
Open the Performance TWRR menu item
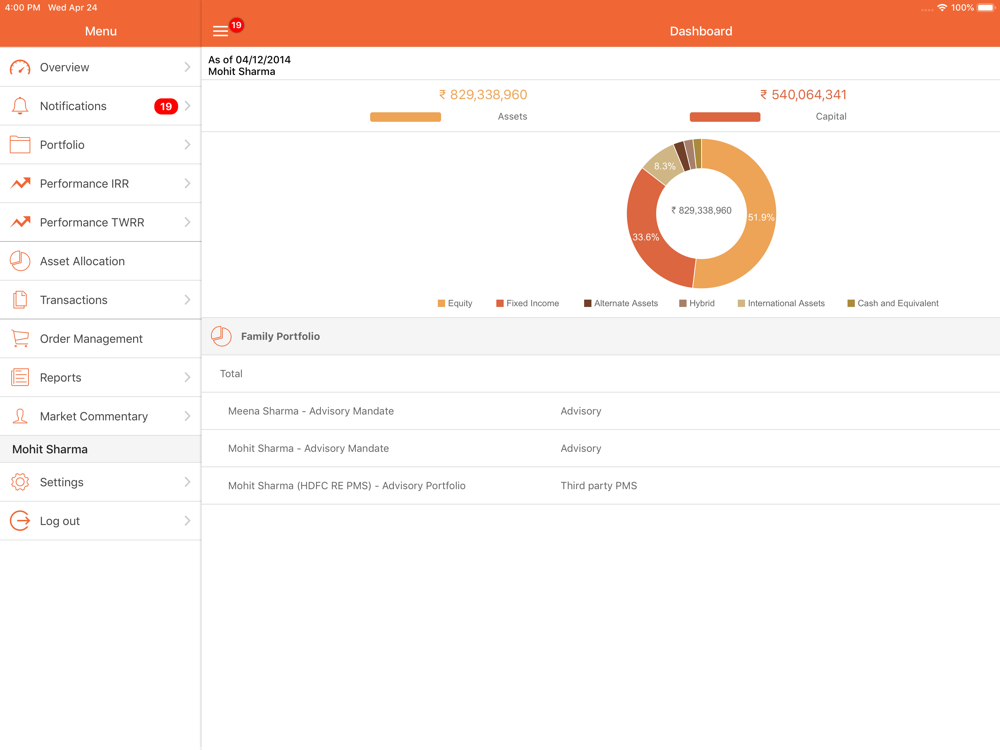pyautogui.click(x=92, y=223)
